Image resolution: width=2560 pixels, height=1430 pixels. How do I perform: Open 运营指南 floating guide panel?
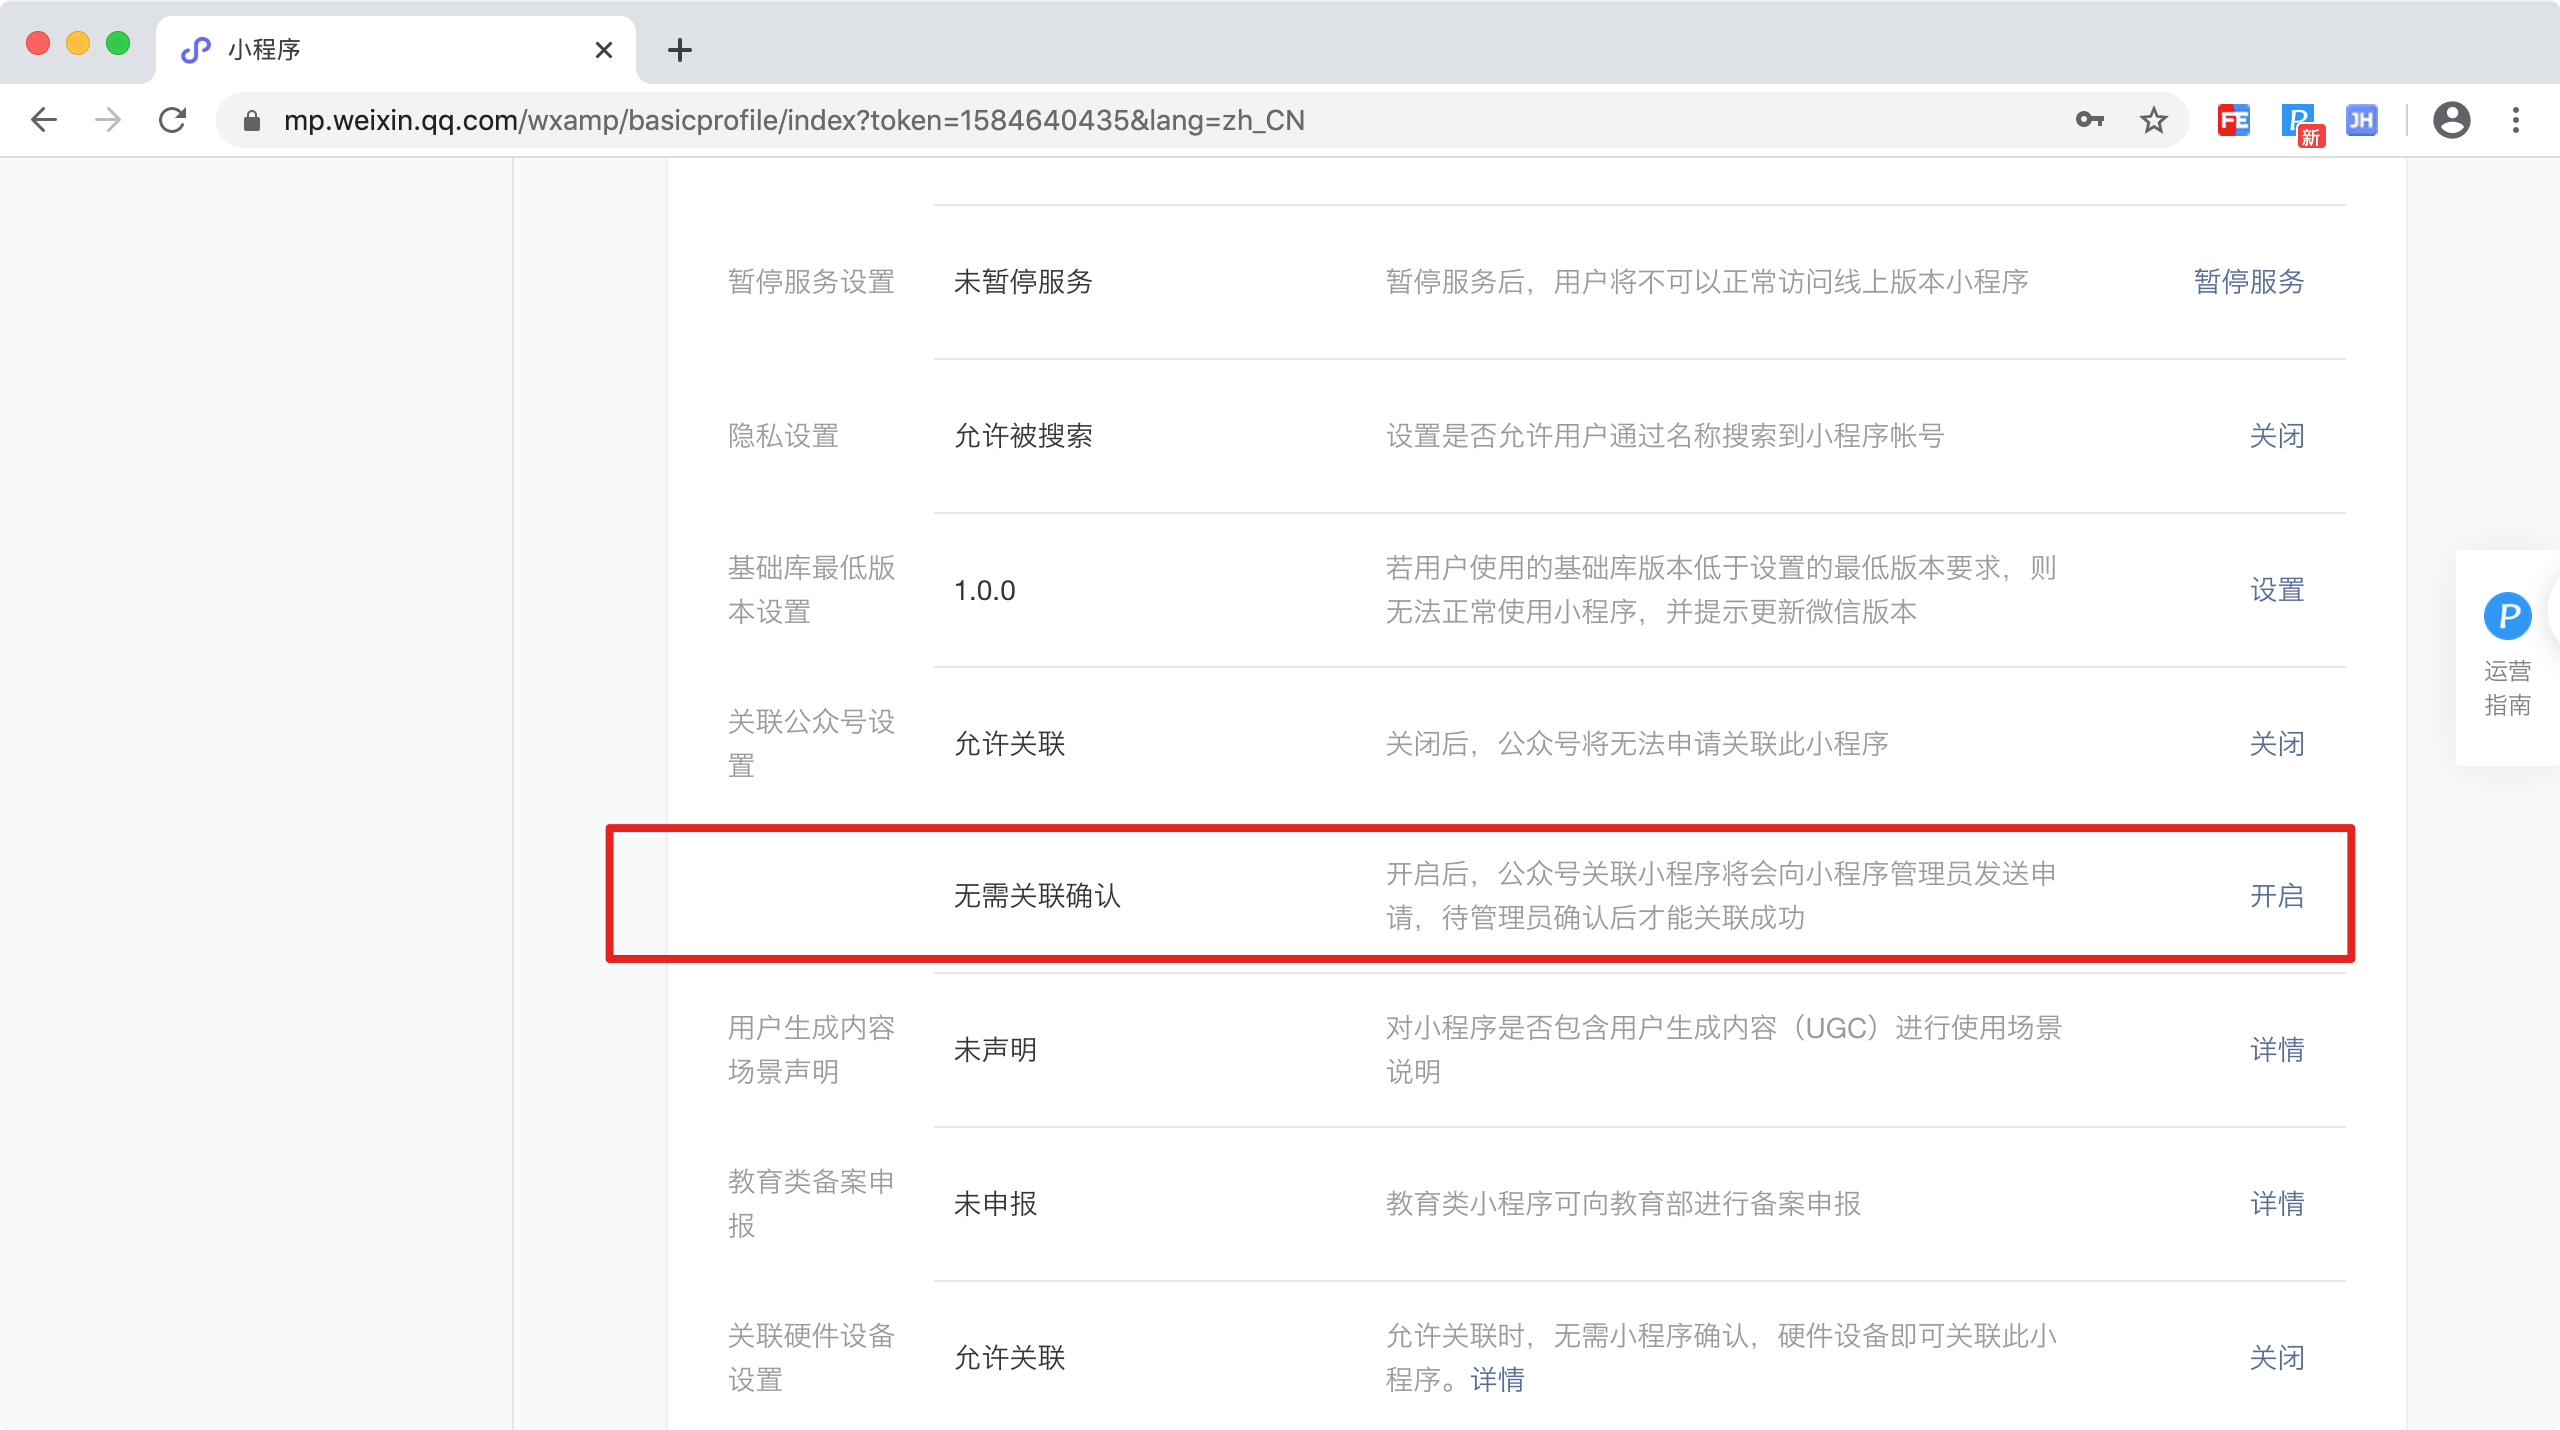pyautogui.click(x=2507, y=657)
